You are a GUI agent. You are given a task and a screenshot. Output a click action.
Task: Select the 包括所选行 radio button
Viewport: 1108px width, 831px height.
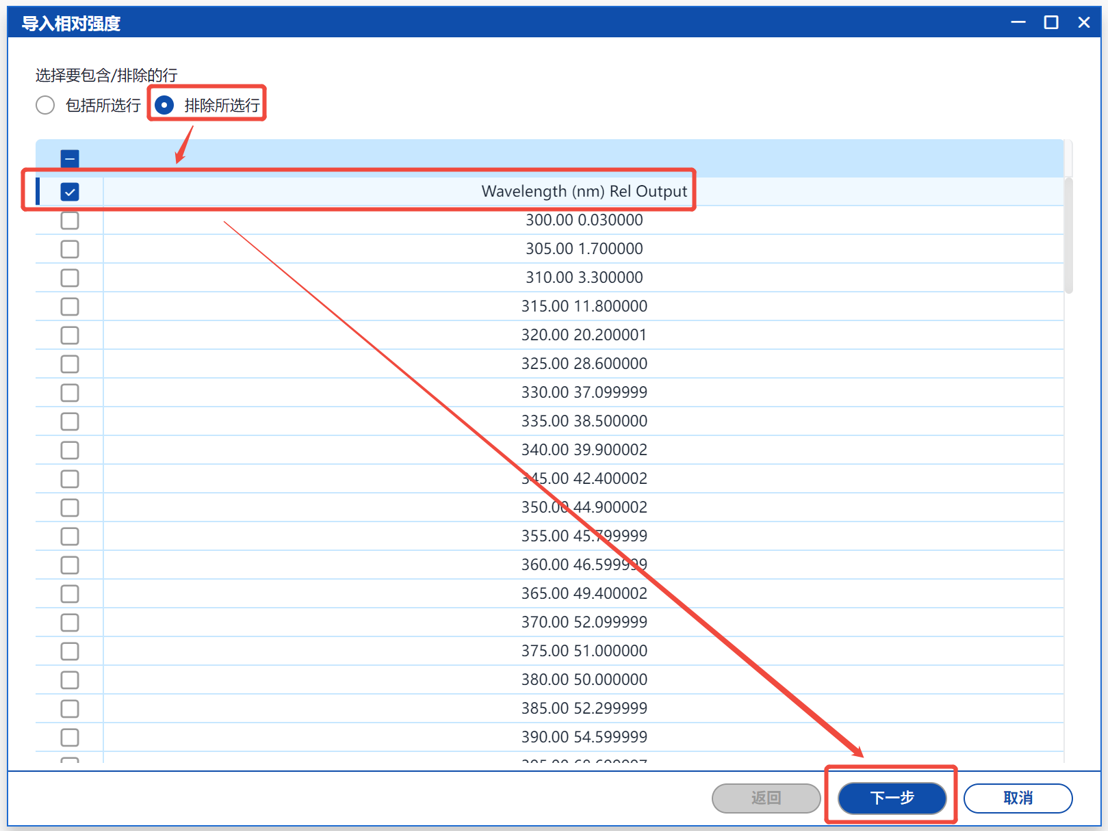point(46,105)
